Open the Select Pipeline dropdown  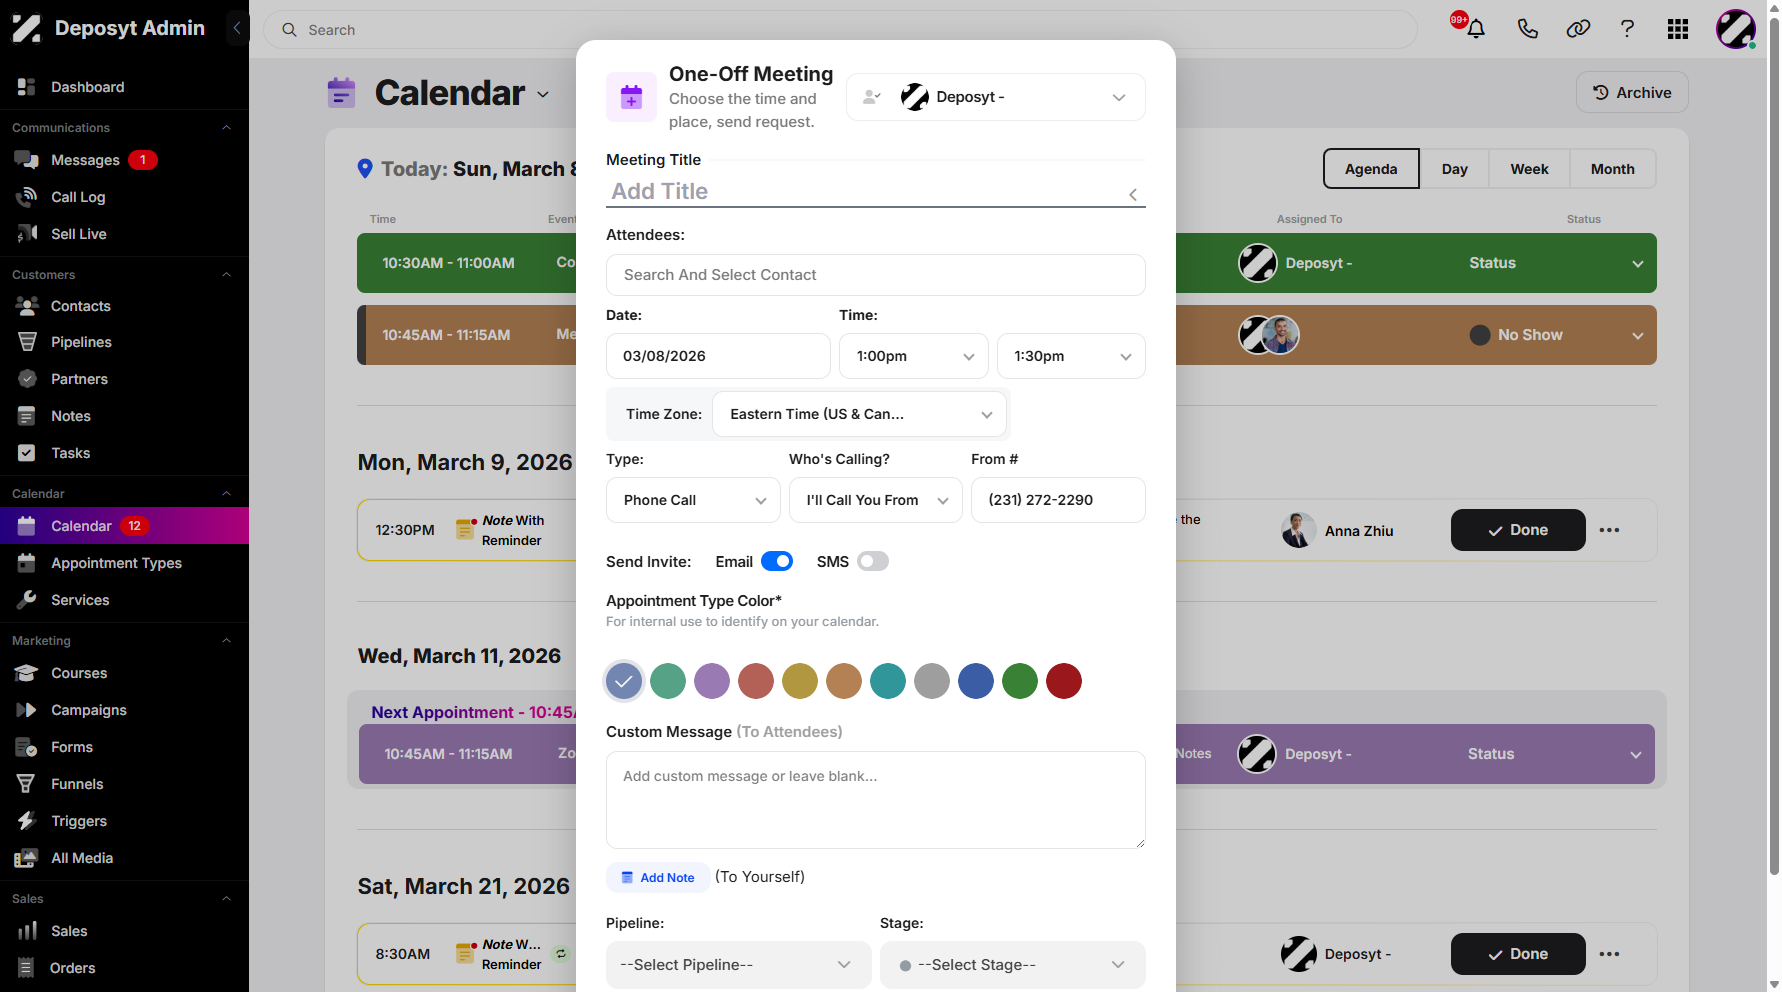[x=738, y=965]
